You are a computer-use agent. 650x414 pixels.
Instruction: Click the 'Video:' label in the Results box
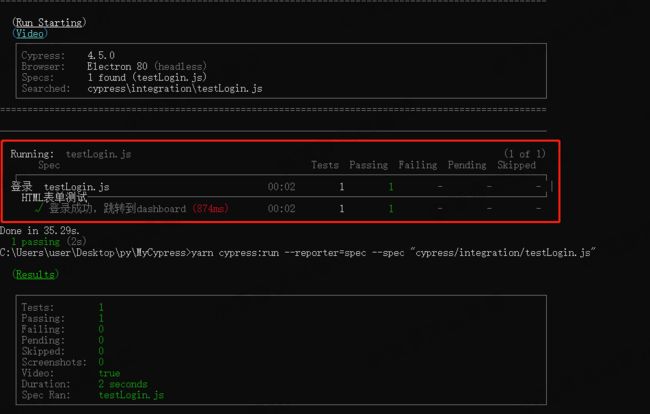(38, 373)
